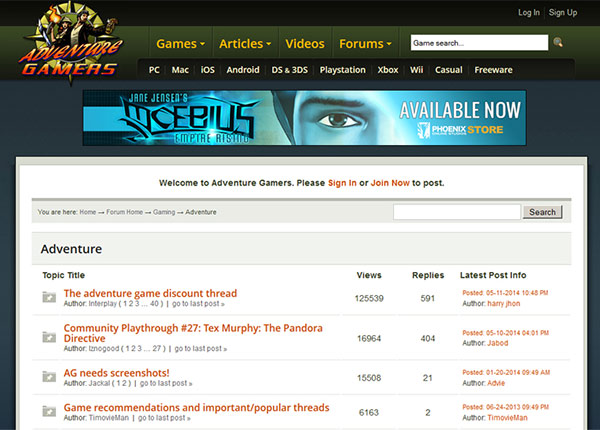Click the Join Now link
Screen dimensions: 600x430
pyautogui.click(x=390, y=183)
